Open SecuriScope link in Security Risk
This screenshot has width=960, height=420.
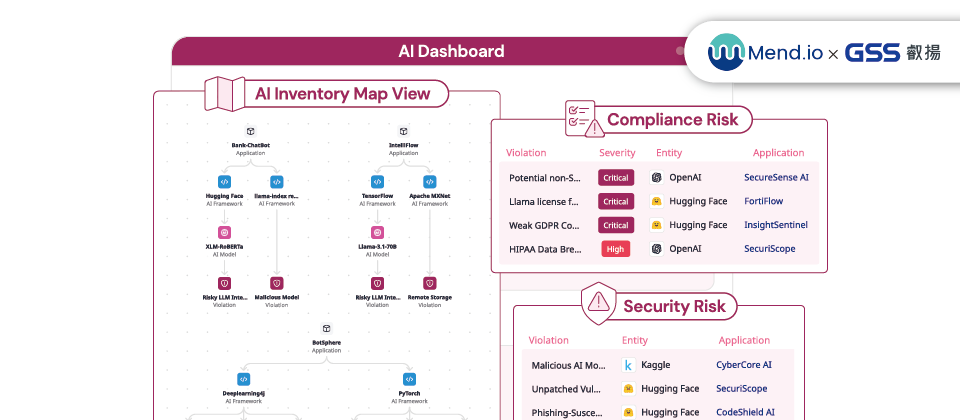point(741,389)
